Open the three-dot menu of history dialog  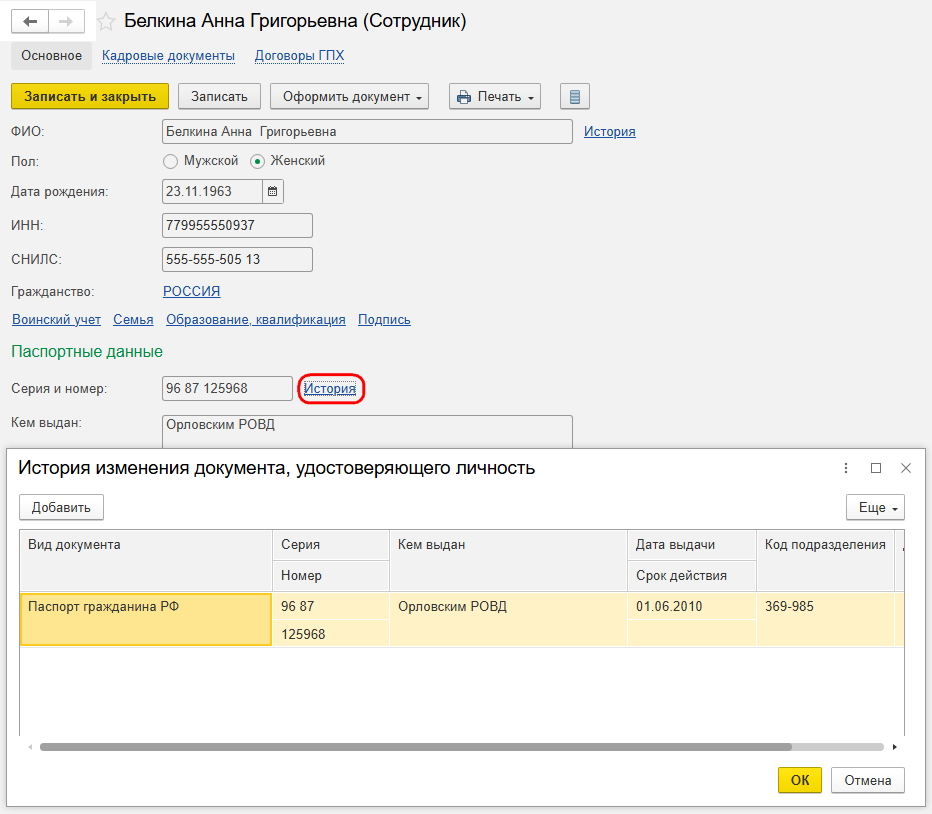[x=846, y=468]
